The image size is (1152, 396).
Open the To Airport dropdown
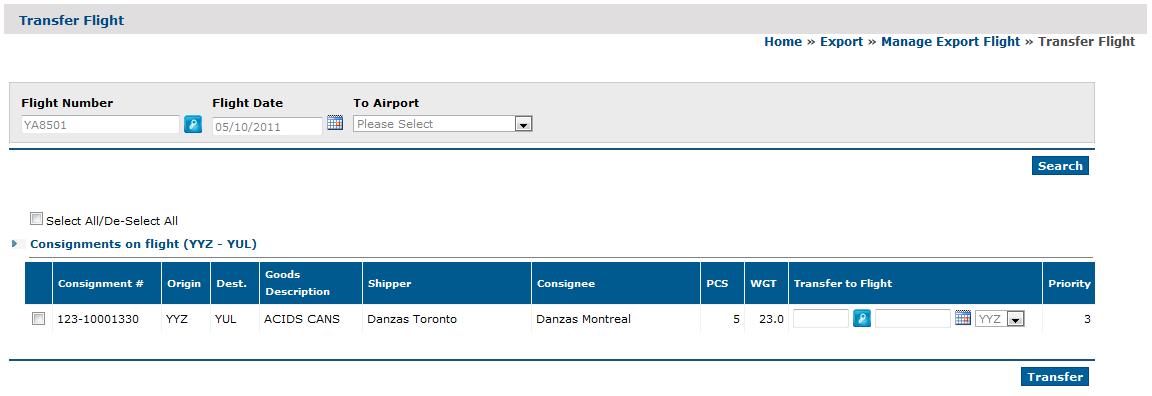click(x=442, y=124)
